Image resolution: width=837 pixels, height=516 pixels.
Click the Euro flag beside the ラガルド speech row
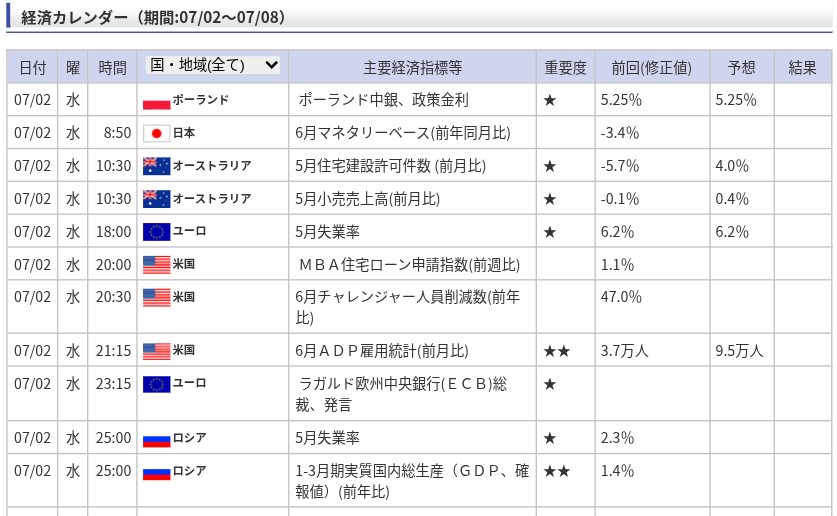[156, 384]
